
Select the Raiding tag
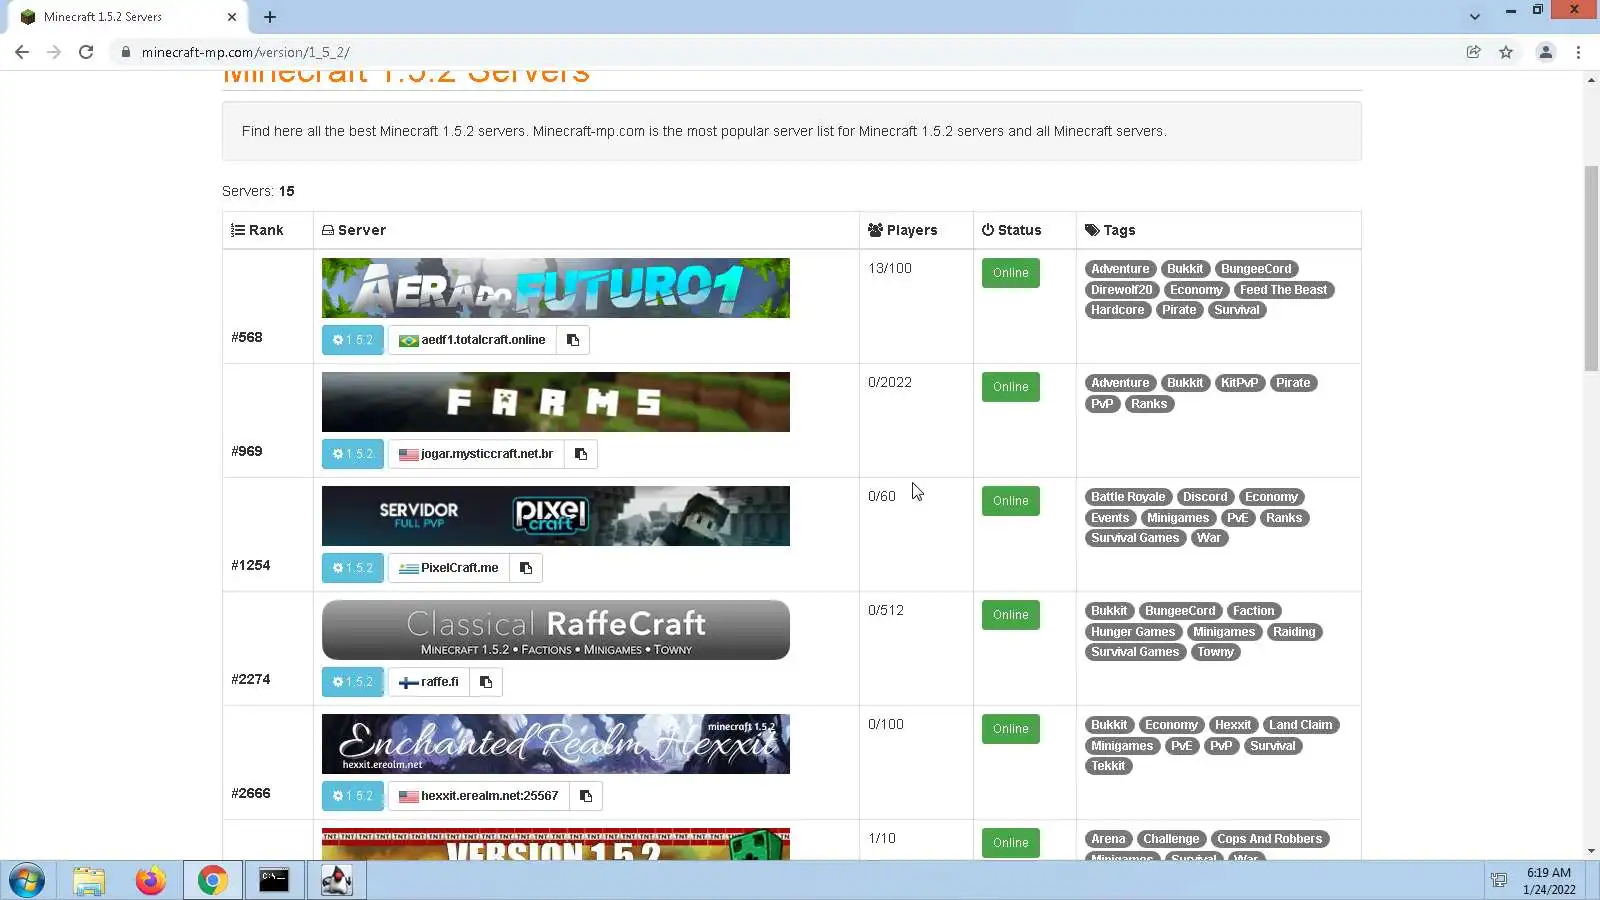(1294, 632)
